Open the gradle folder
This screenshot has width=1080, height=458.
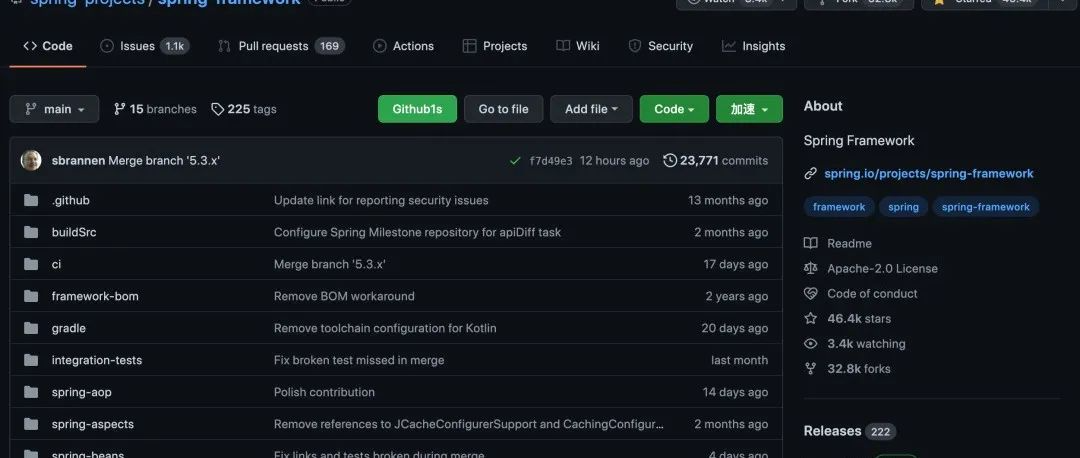click(x=69, y=328)
